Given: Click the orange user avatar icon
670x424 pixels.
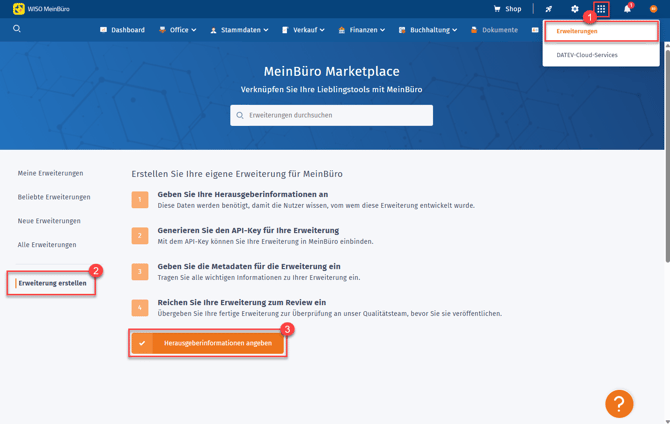Looking at the screenshot, I should (654, 9).
